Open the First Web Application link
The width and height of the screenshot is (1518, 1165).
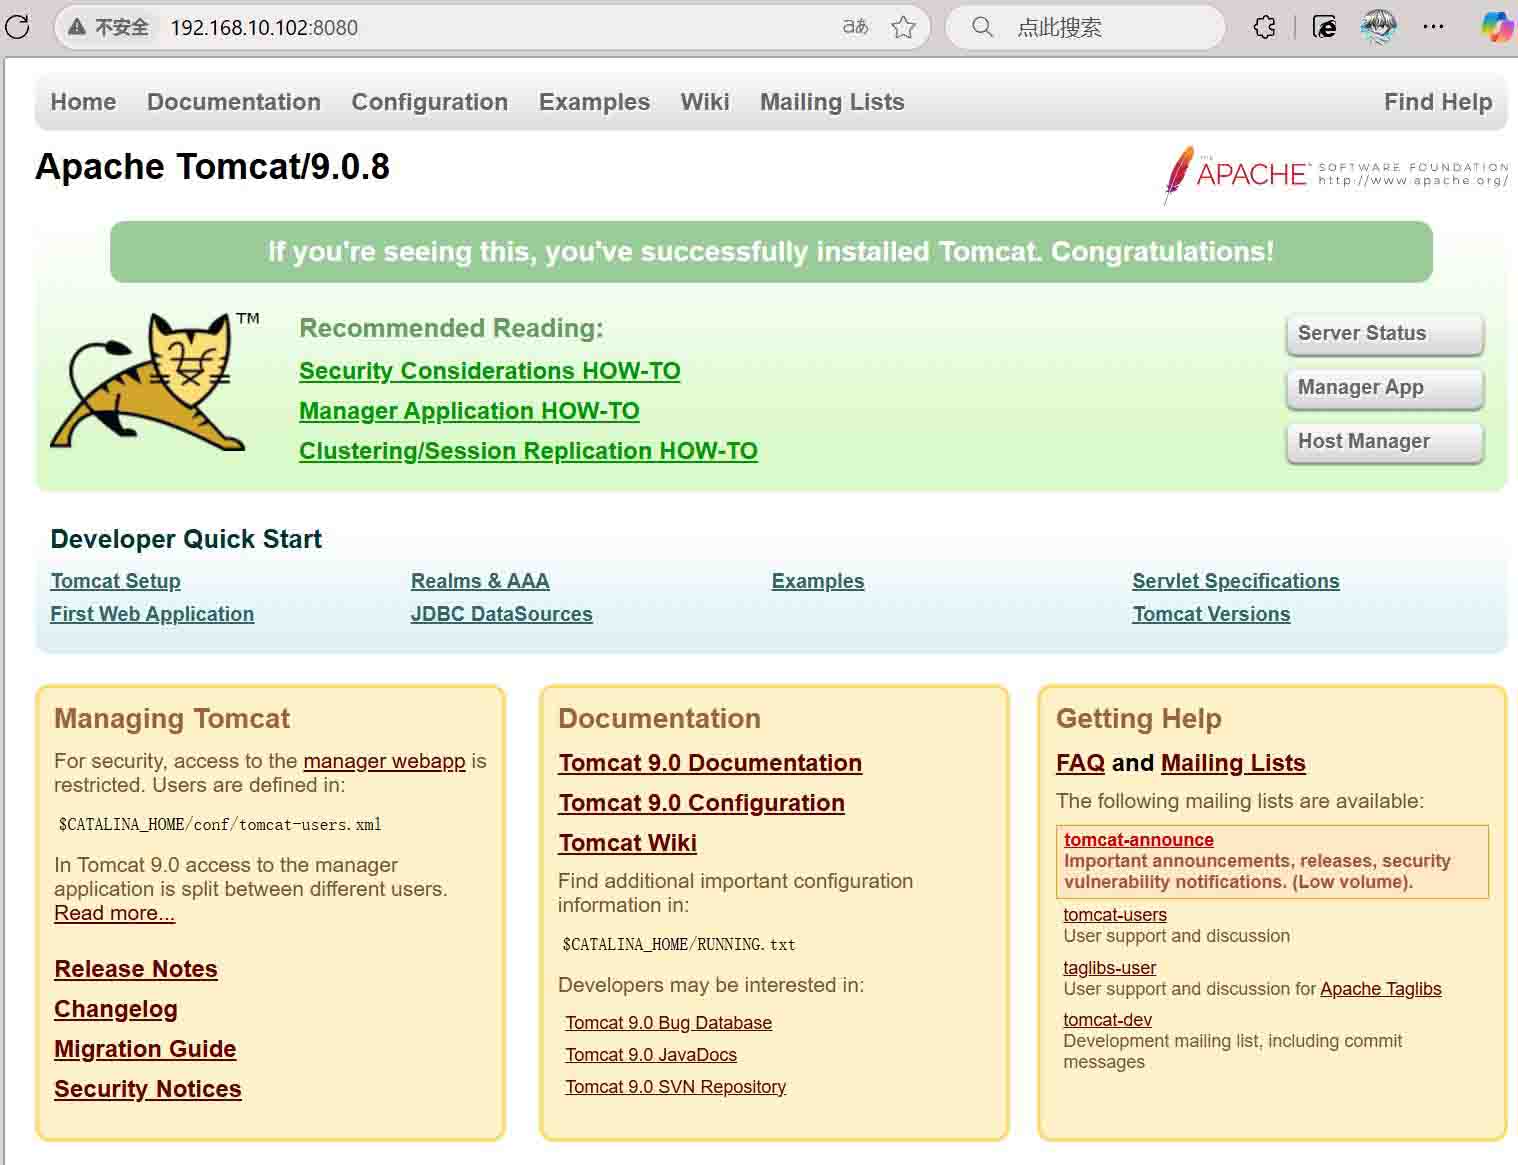click(152, 614)
